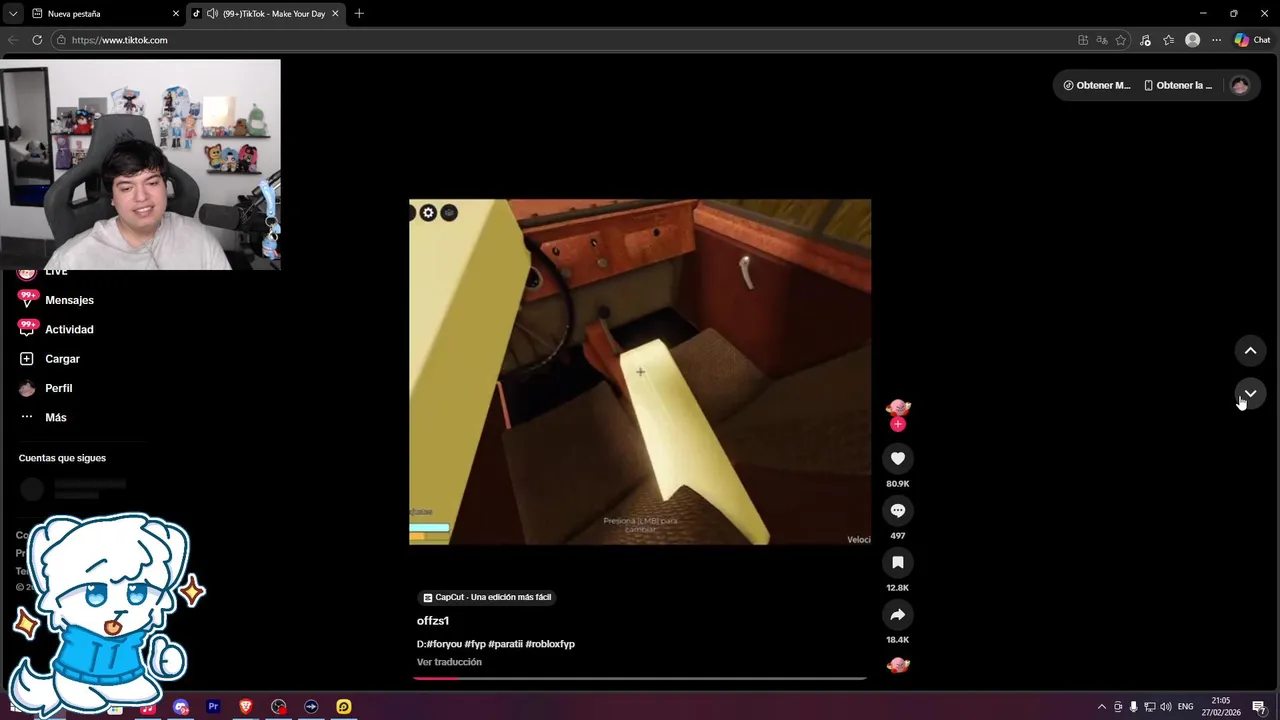
Task: Open profile avatar at top right of page
Action: 1239,85
